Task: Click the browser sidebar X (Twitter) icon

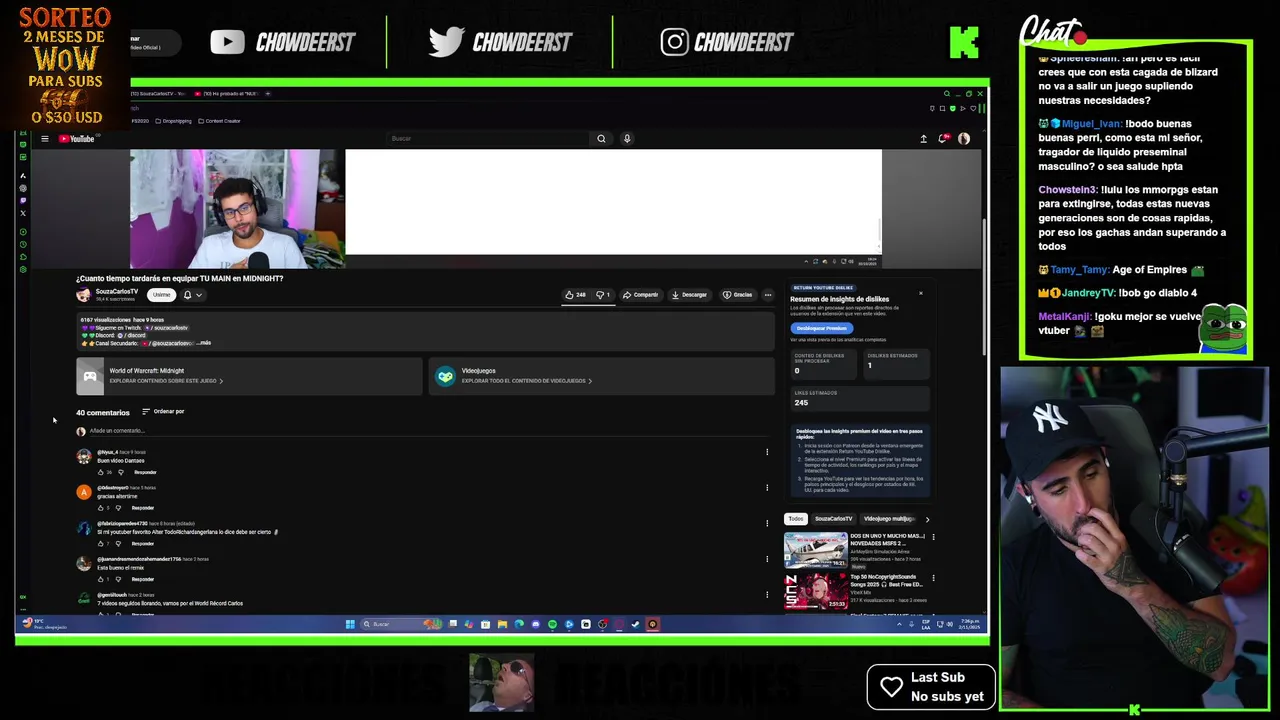Action: (x=23, y=213)
